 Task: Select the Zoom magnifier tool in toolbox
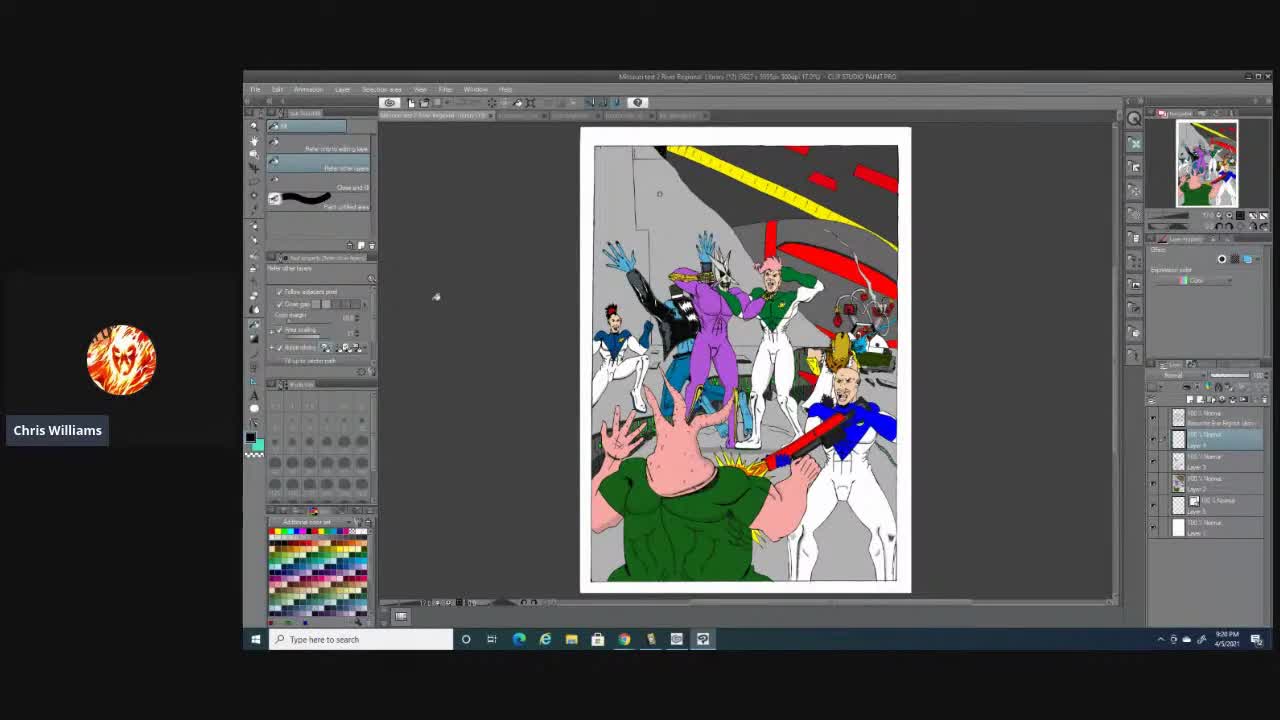click(254, 127)
